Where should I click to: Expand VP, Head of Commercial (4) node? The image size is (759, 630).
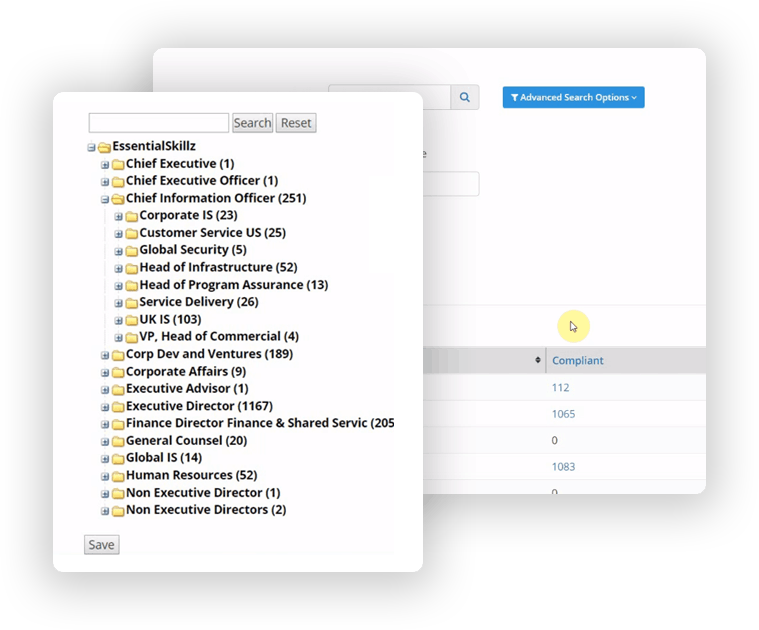tap(119, 337)
